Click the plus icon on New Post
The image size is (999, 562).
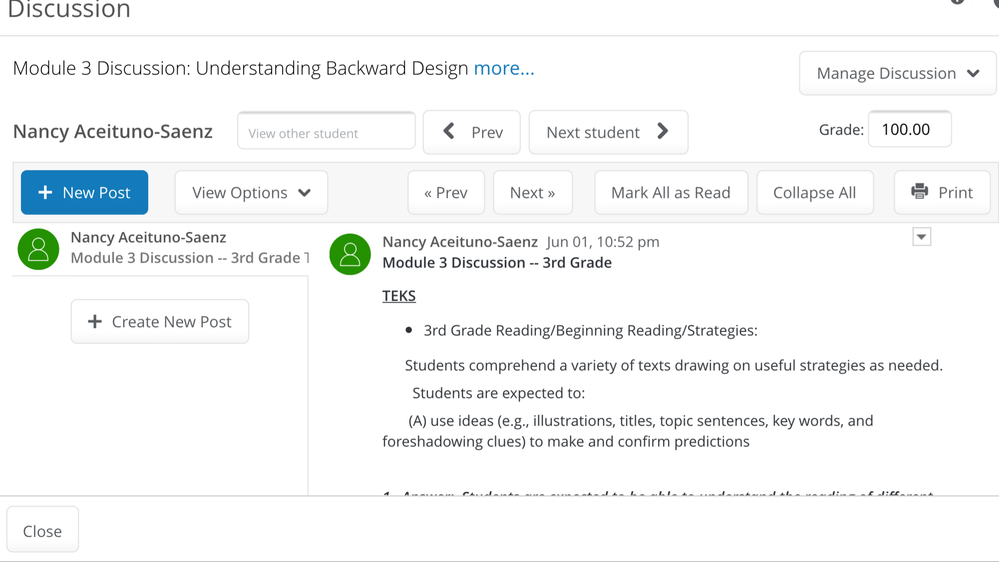[x=45, y=192]
